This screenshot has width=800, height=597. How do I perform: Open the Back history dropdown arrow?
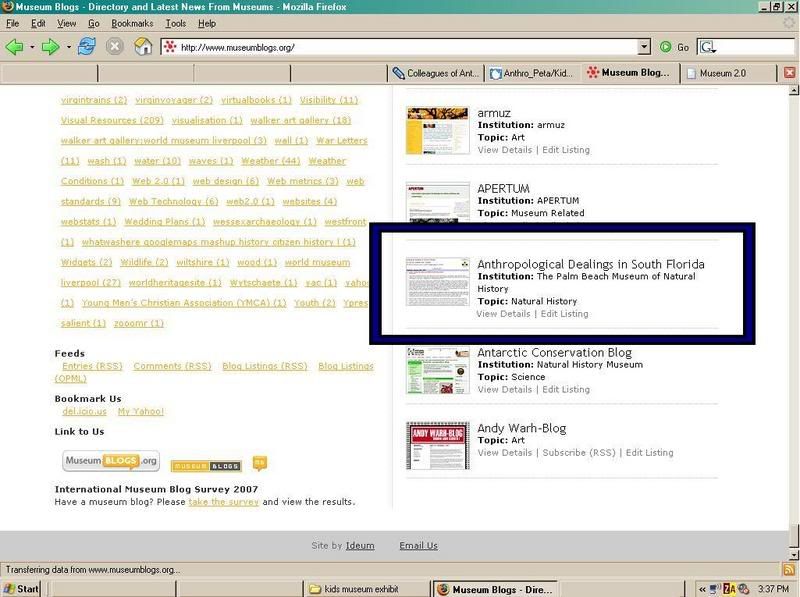click(x=32, y=47)
